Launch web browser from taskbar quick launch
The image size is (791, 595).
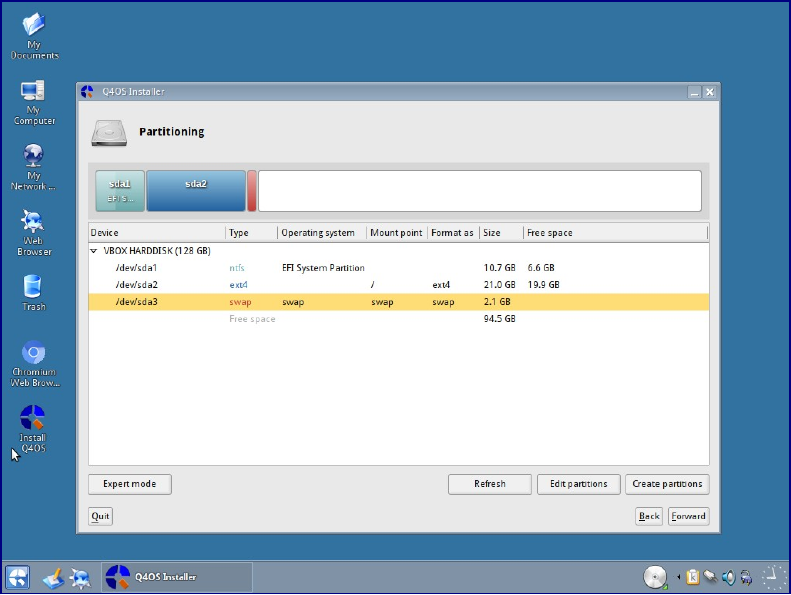pyautogui.click(x=80, y=578)
